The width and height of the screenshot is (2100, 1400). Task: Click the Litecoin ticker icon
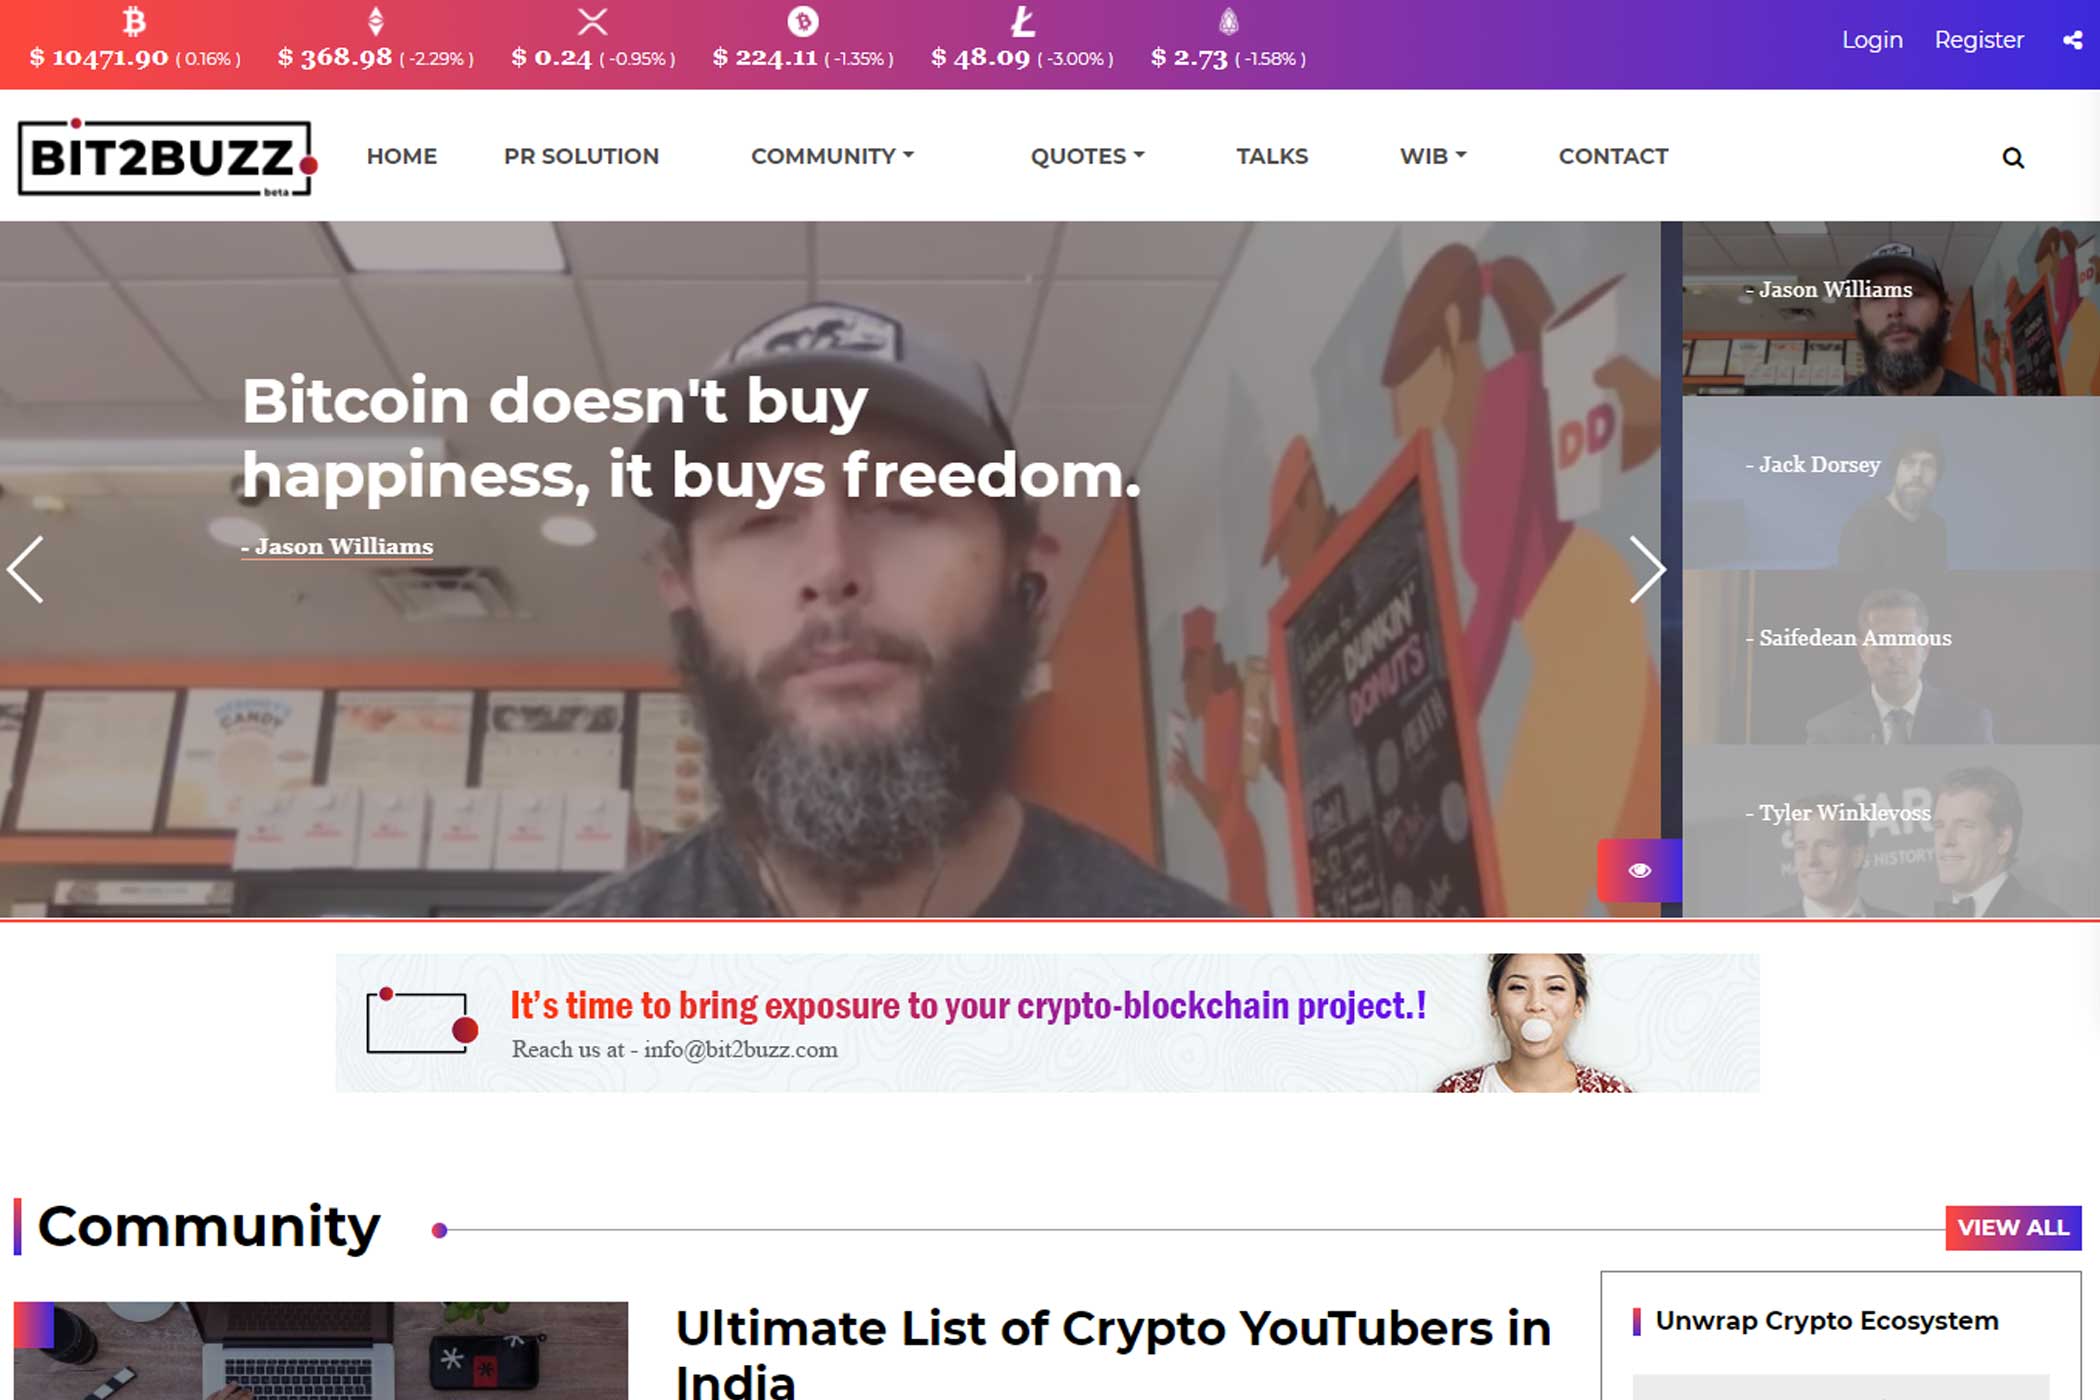click(1022, 21)
